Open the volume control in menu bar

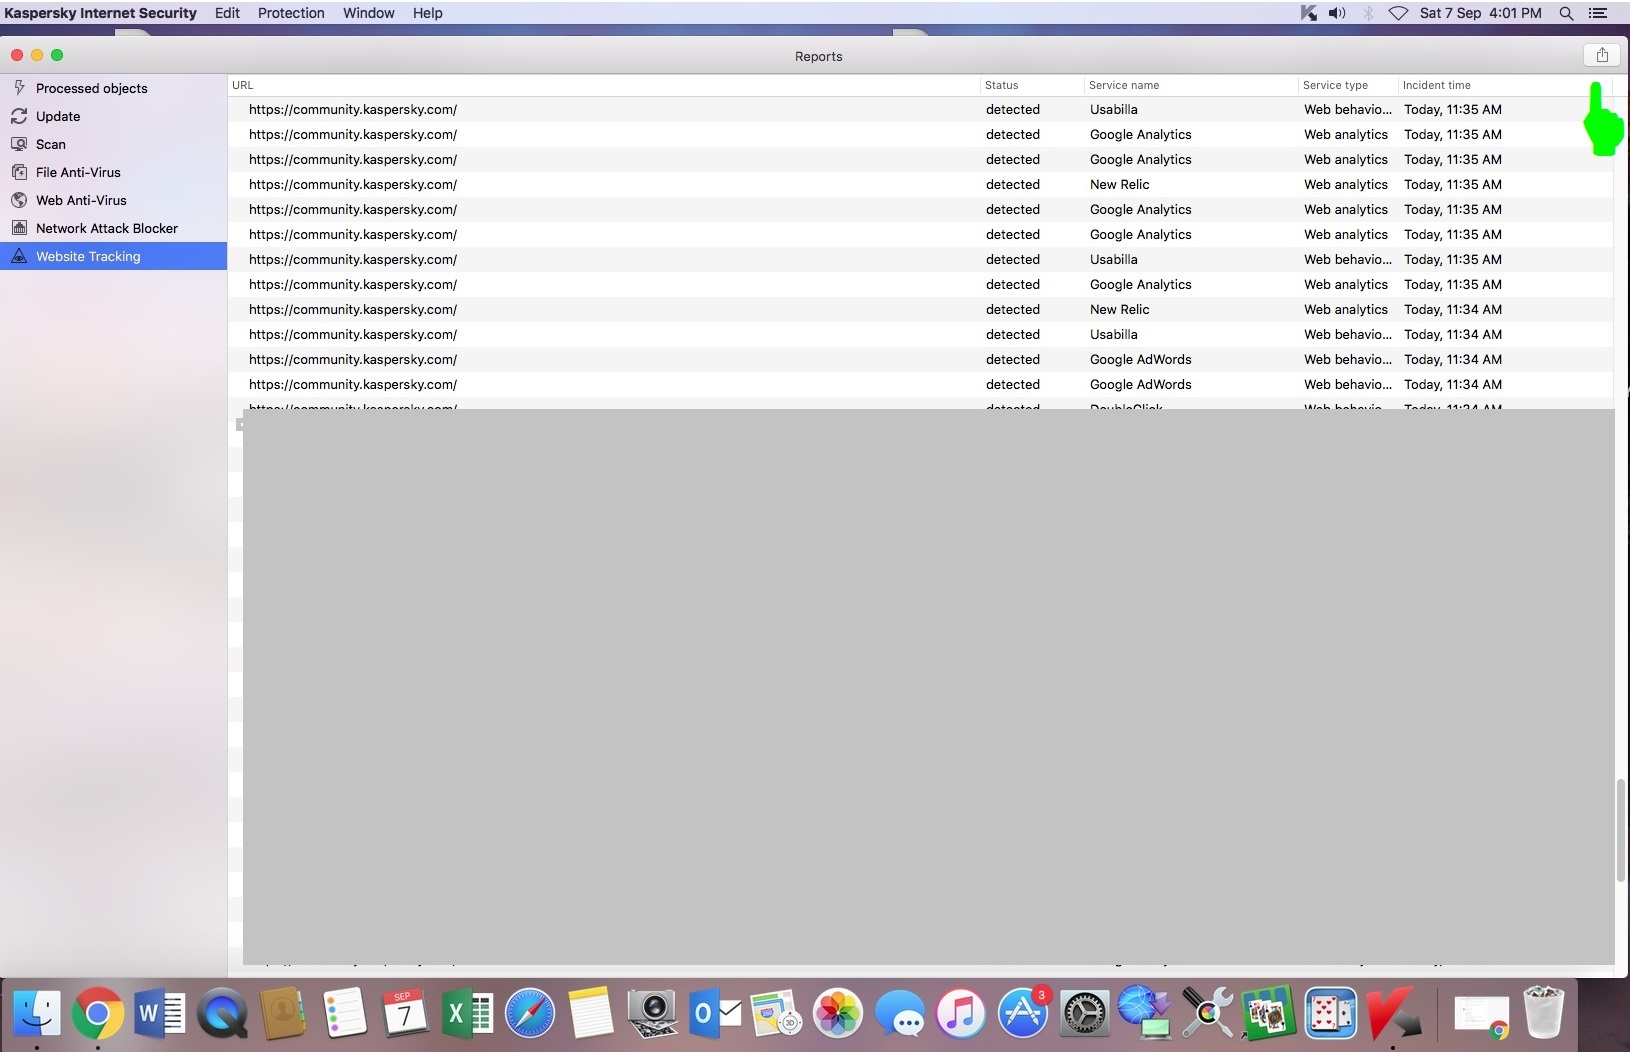click(x=1337, y=13)
